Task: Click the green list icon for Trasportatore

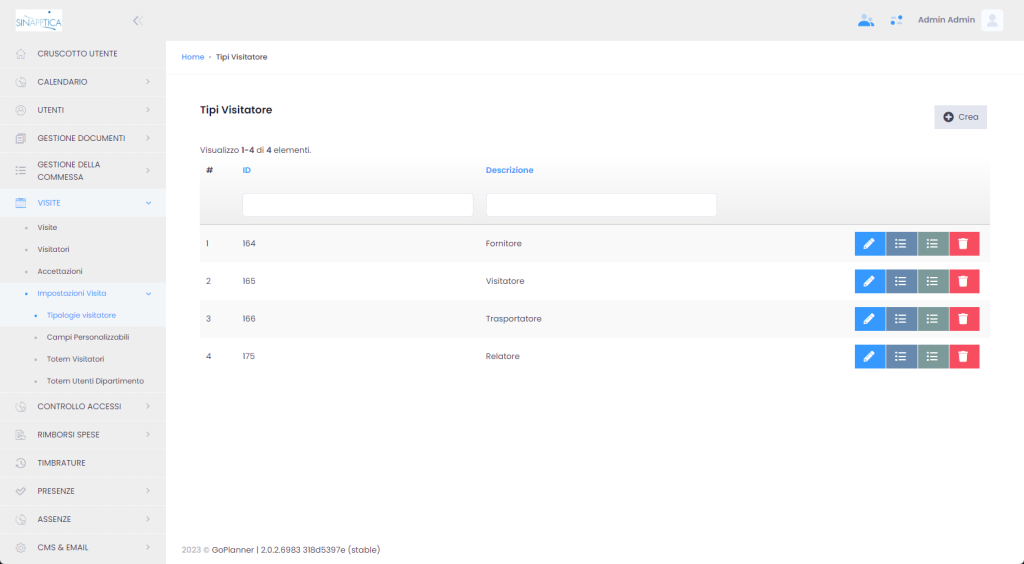Action: (x=932, y=319)
